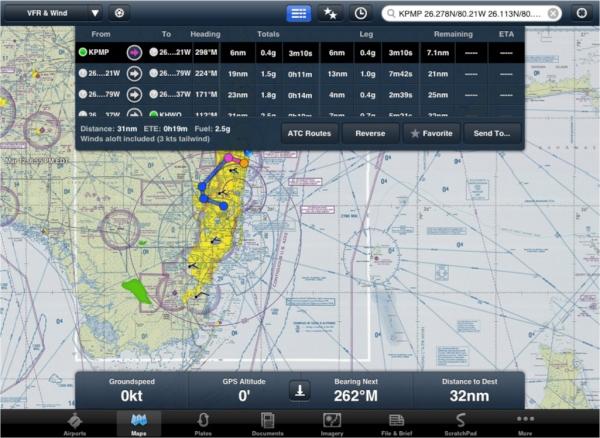Screen dimensions: 600x438
Task: Tap the 0h14m total time cell
Action: click(x=300, y=95)
